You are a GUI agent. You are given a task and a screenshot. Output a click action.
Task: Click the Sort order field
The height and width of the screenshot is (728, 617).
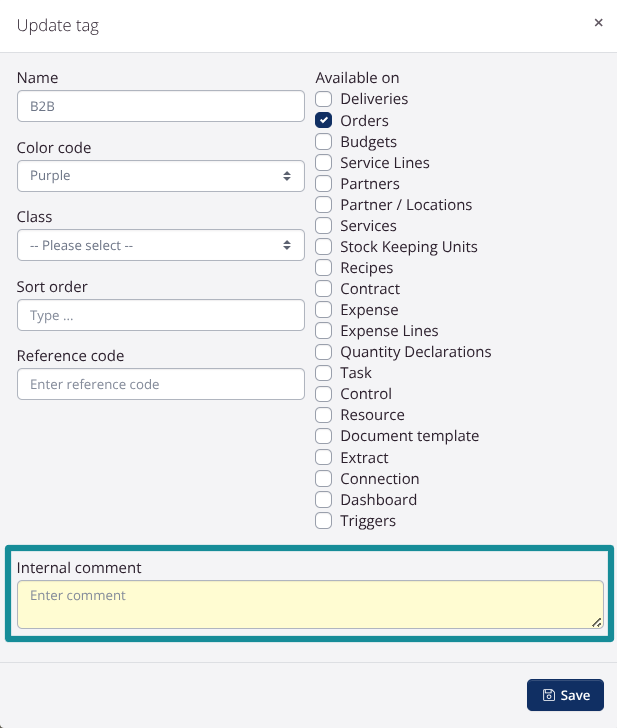[x=160, y=315]
